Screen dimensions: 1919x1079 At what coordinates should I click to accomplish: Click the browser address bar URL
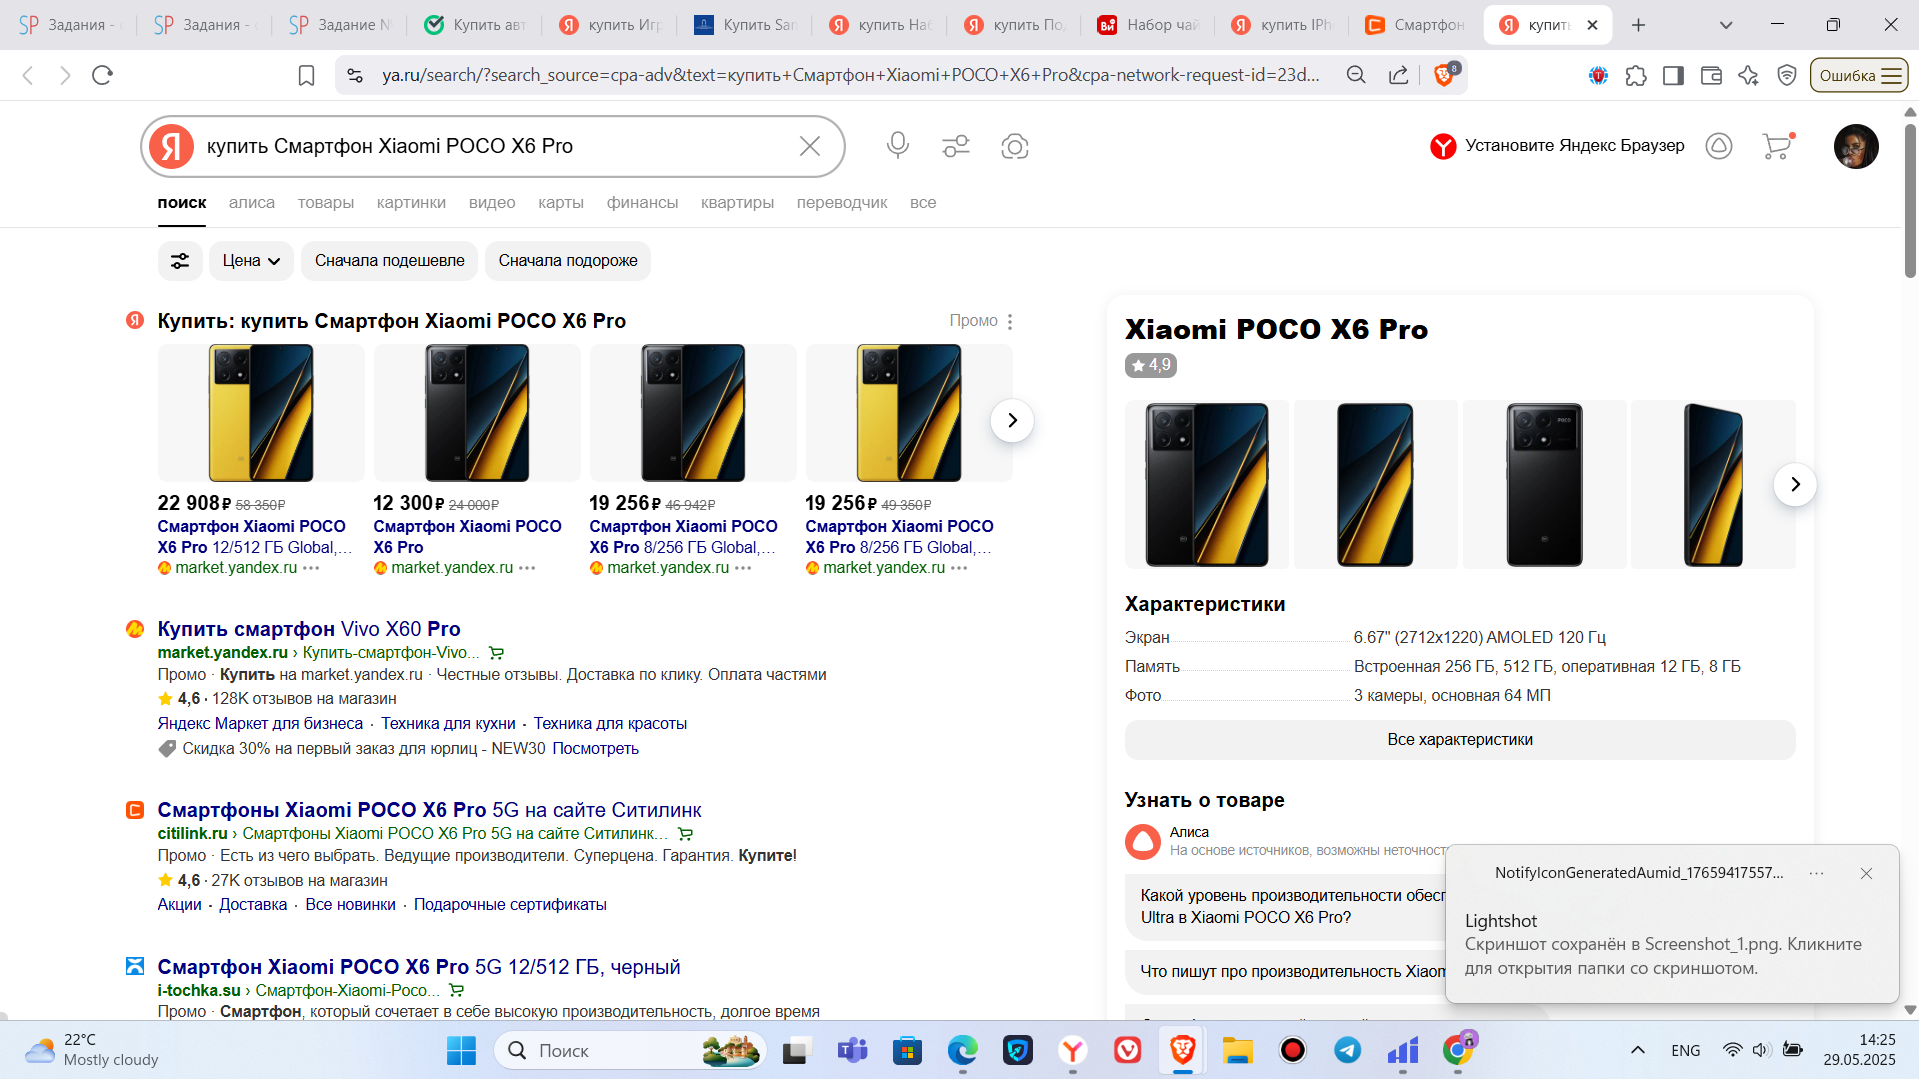[x=850, y=75]
